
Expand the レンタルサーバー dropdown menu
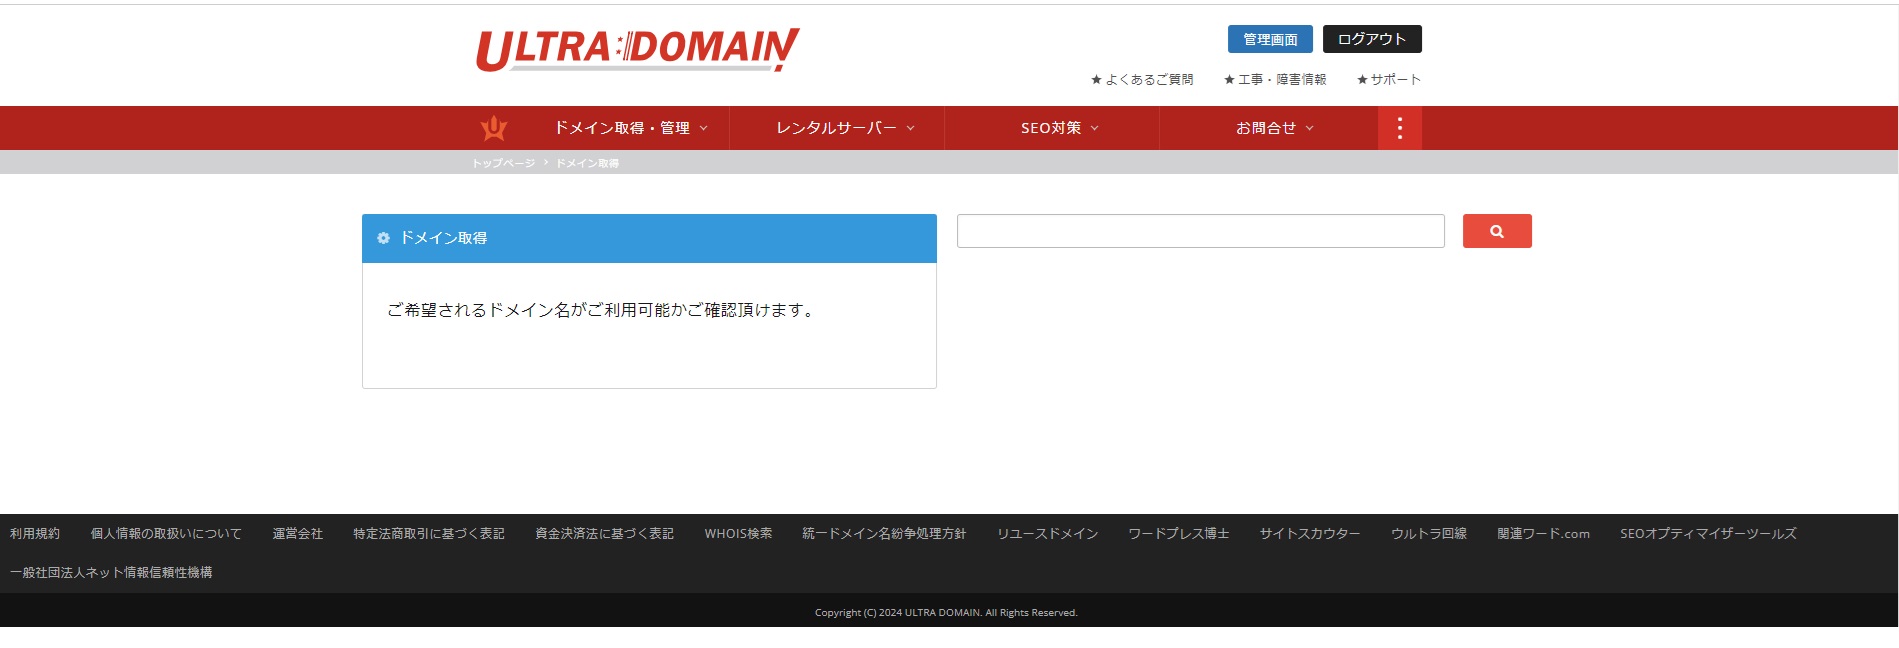pyautogui.click(x=845, y=128)
